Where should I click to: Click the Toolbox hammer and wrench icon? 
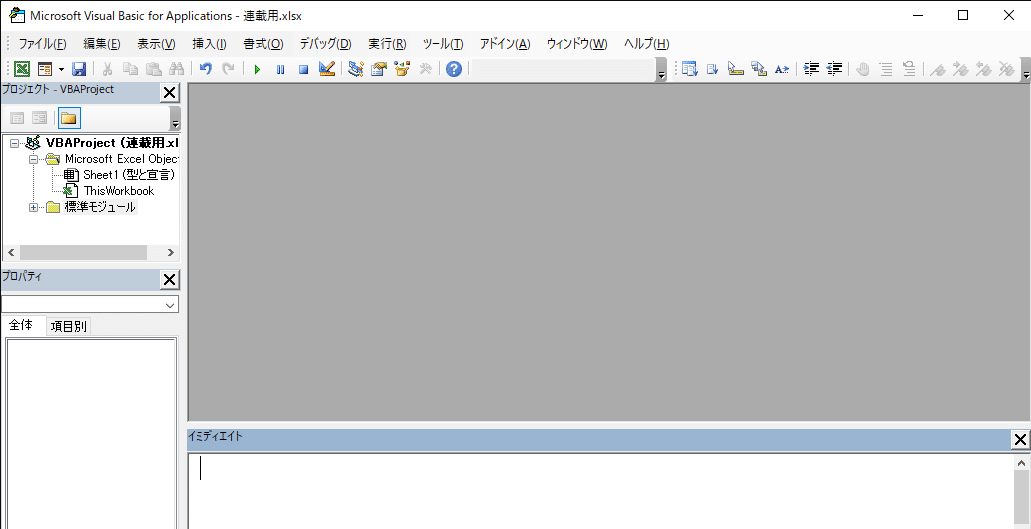[425, 69]
